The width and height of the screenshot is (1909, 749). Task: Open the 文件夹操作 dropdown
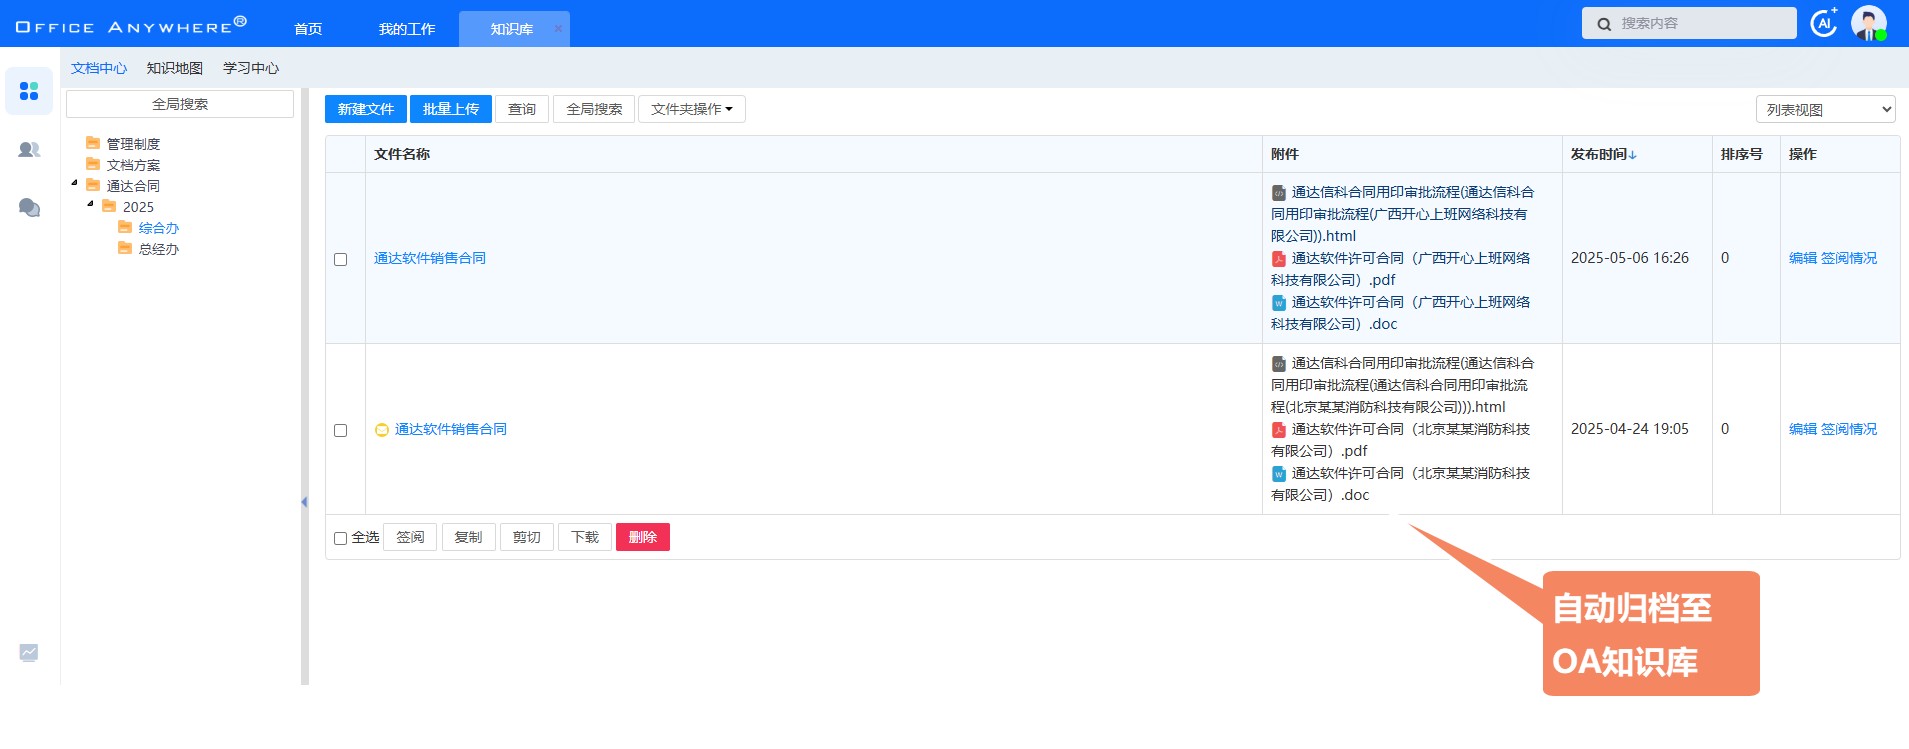coord(692,109)
